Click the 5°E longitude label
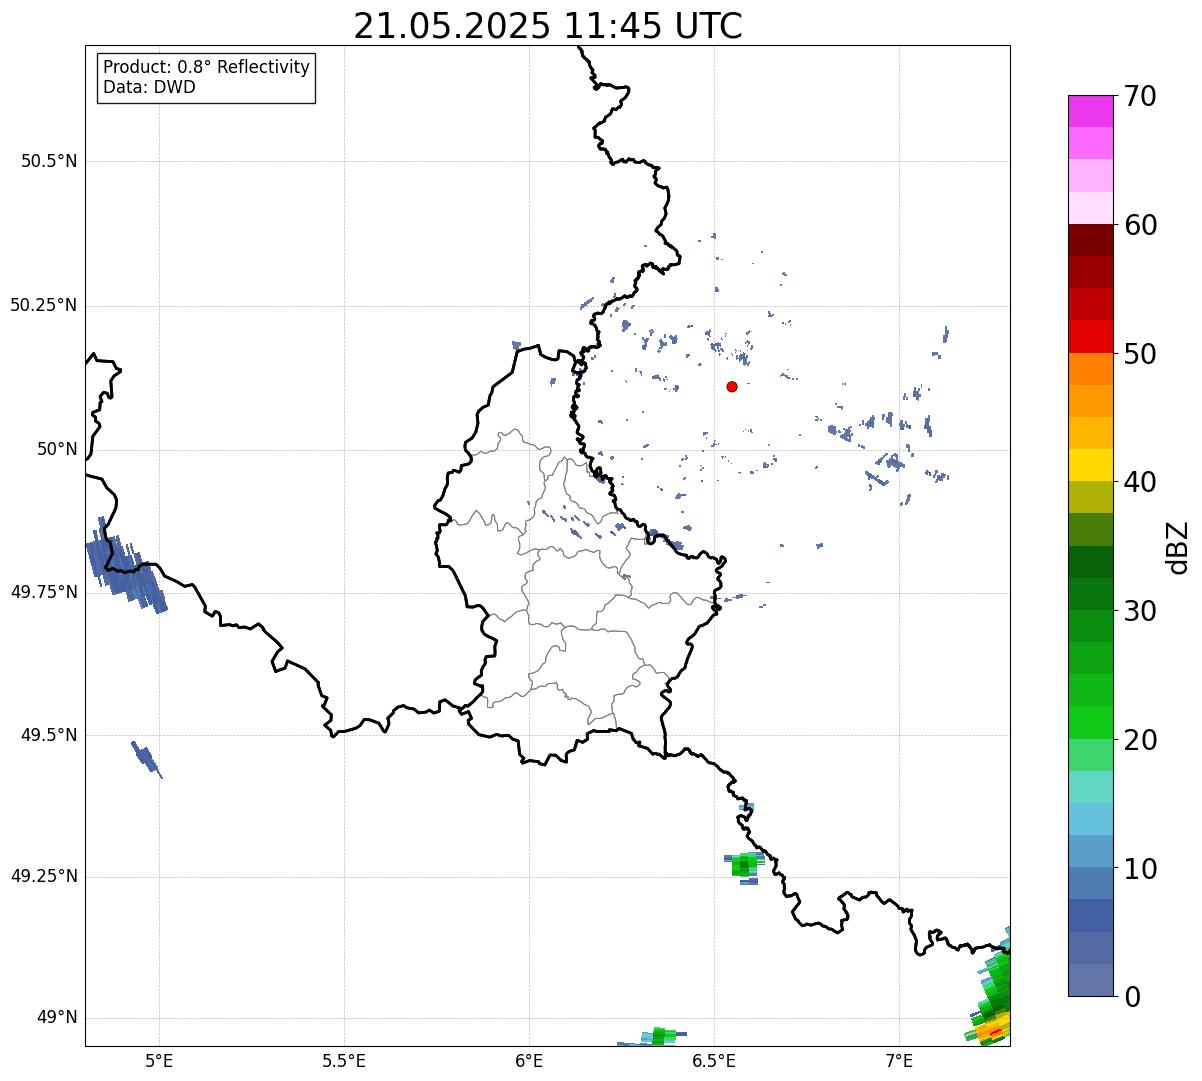The height and width of the screenshot is (1081, 1202). 159,1061
